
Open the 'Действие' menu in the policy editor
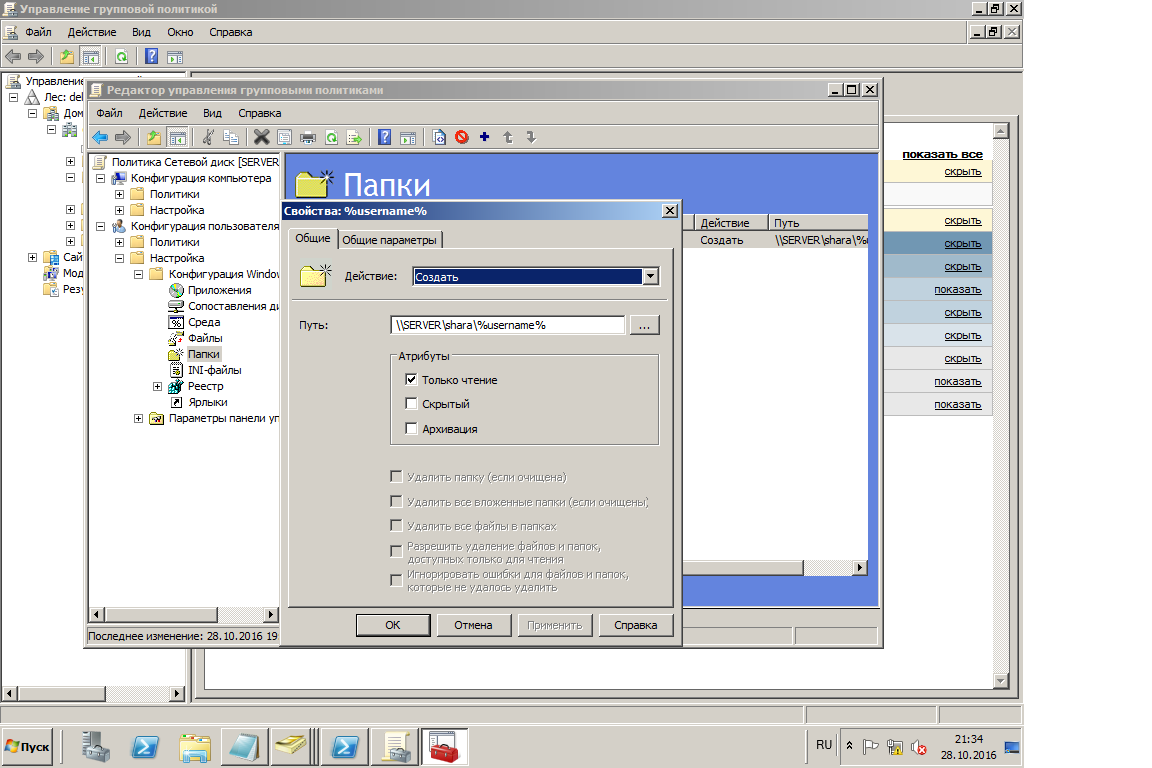pos(163,113)
